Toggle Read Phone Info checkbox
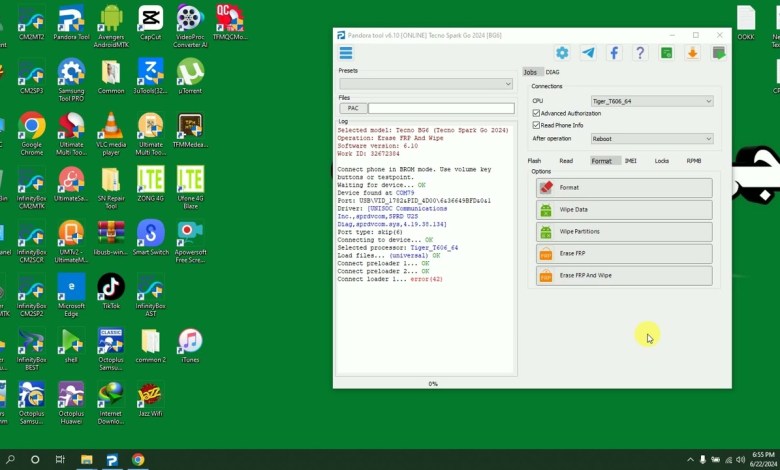 [536, 125]
